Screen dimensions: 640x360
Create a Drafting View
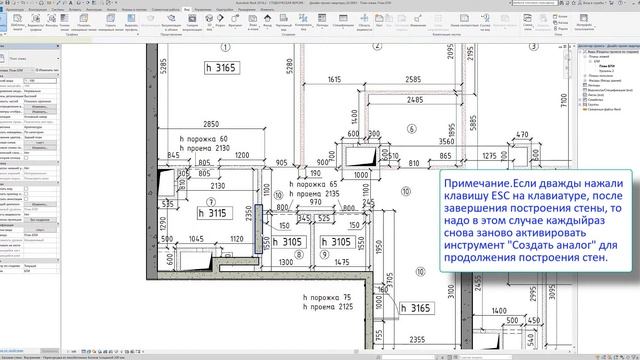(284, 22)
